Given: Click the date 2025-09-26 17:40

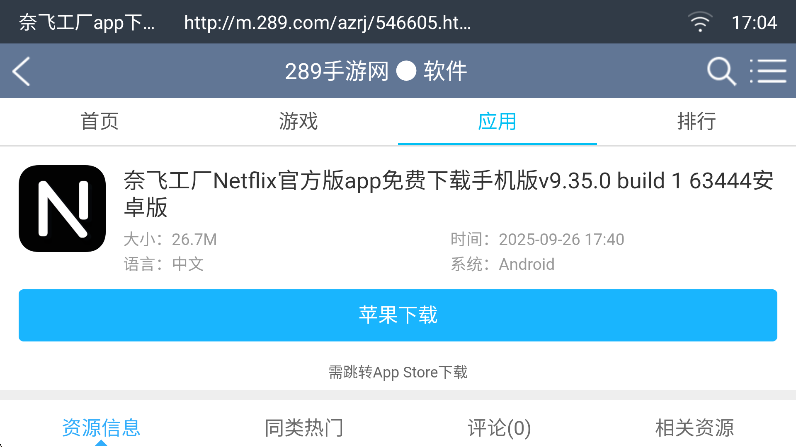Looking at the screenshot, I should click(x=561, y=239).
